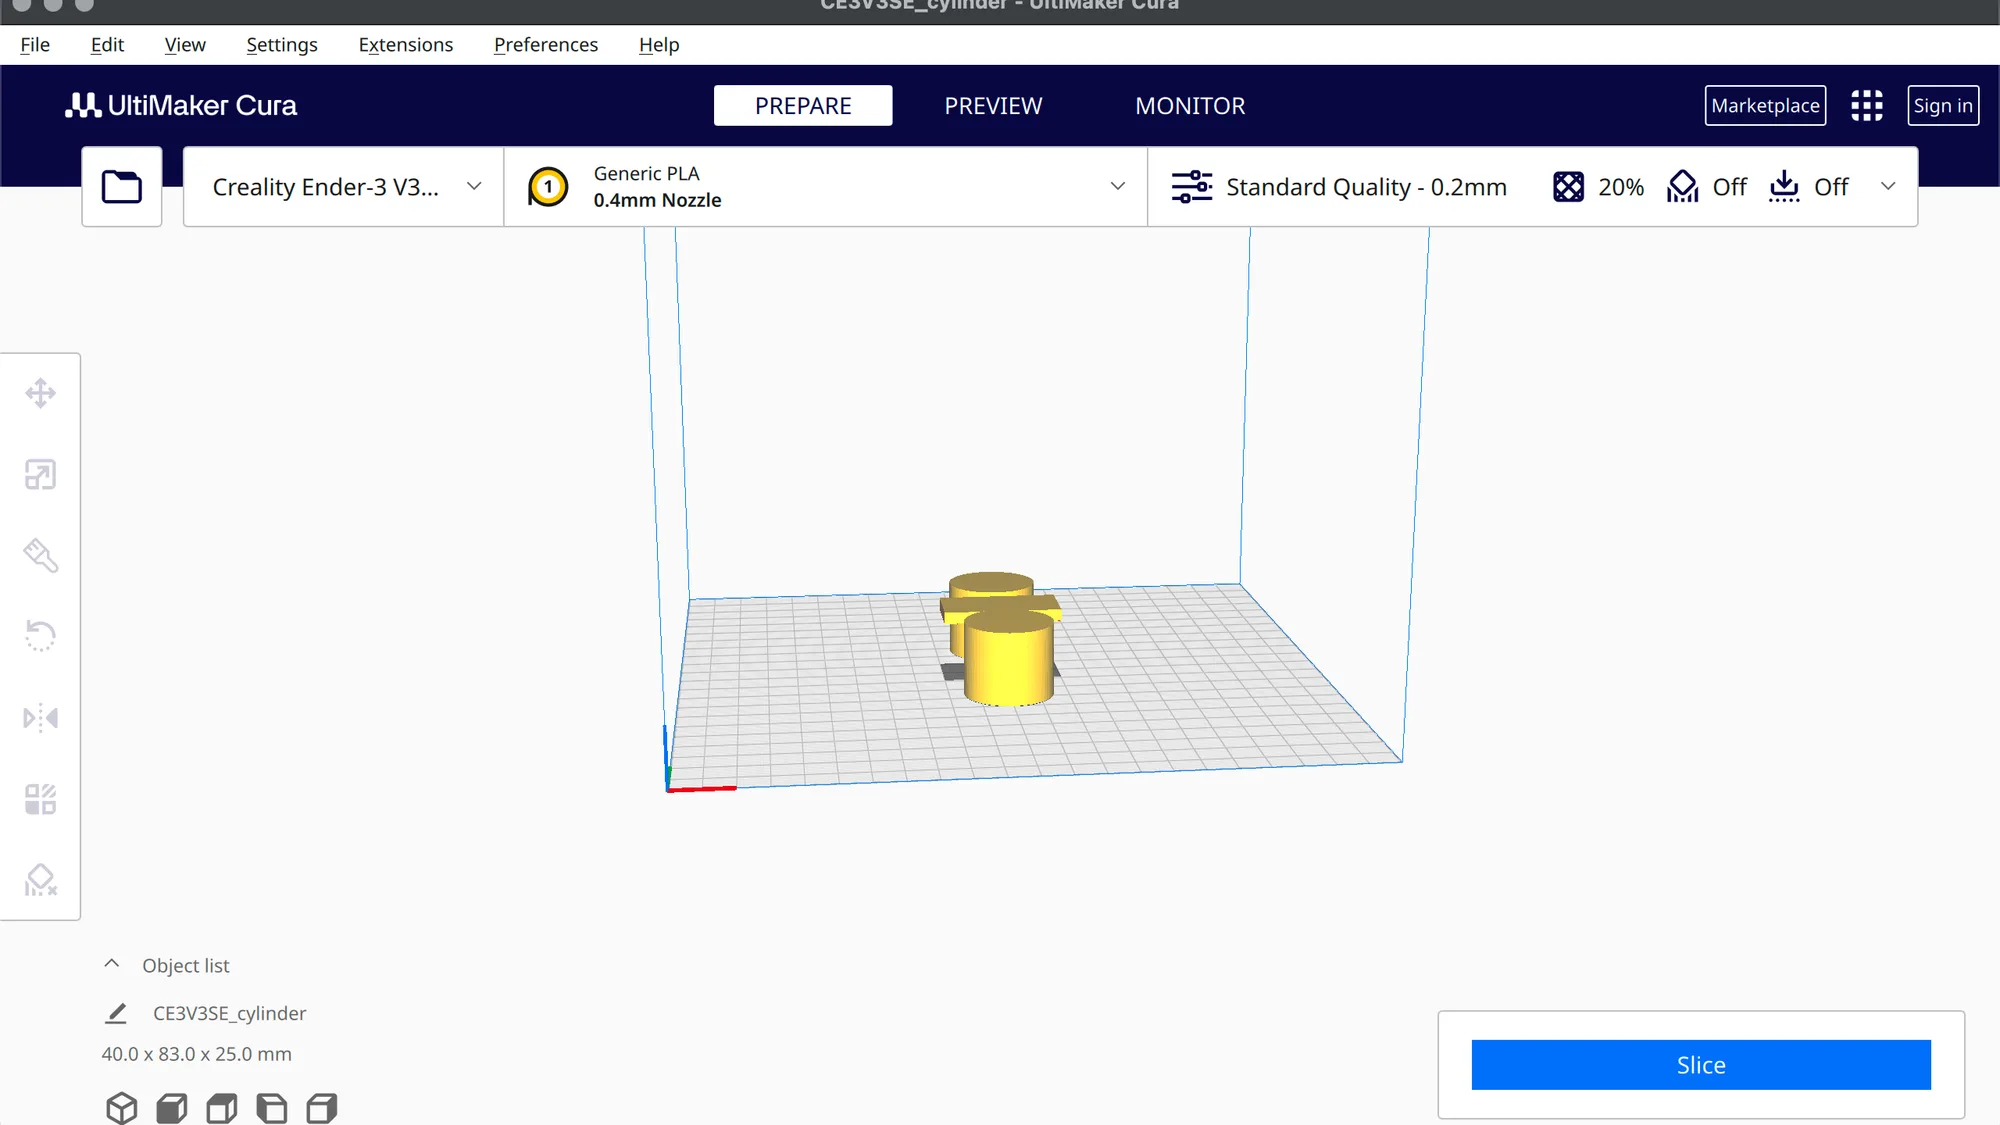Open the View menu
Viewport: 2000px width, 1125px height.
pos(185,45)
